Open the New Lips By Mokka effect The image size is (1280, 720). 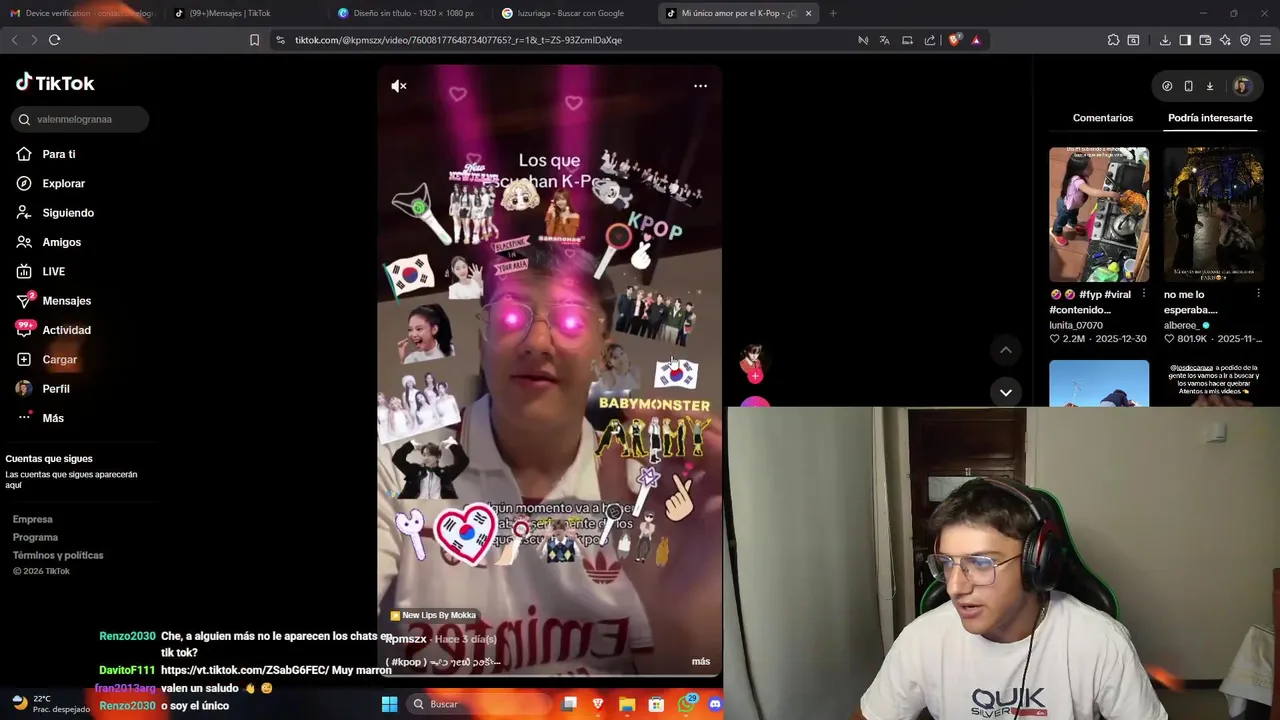tap(433, 615)
